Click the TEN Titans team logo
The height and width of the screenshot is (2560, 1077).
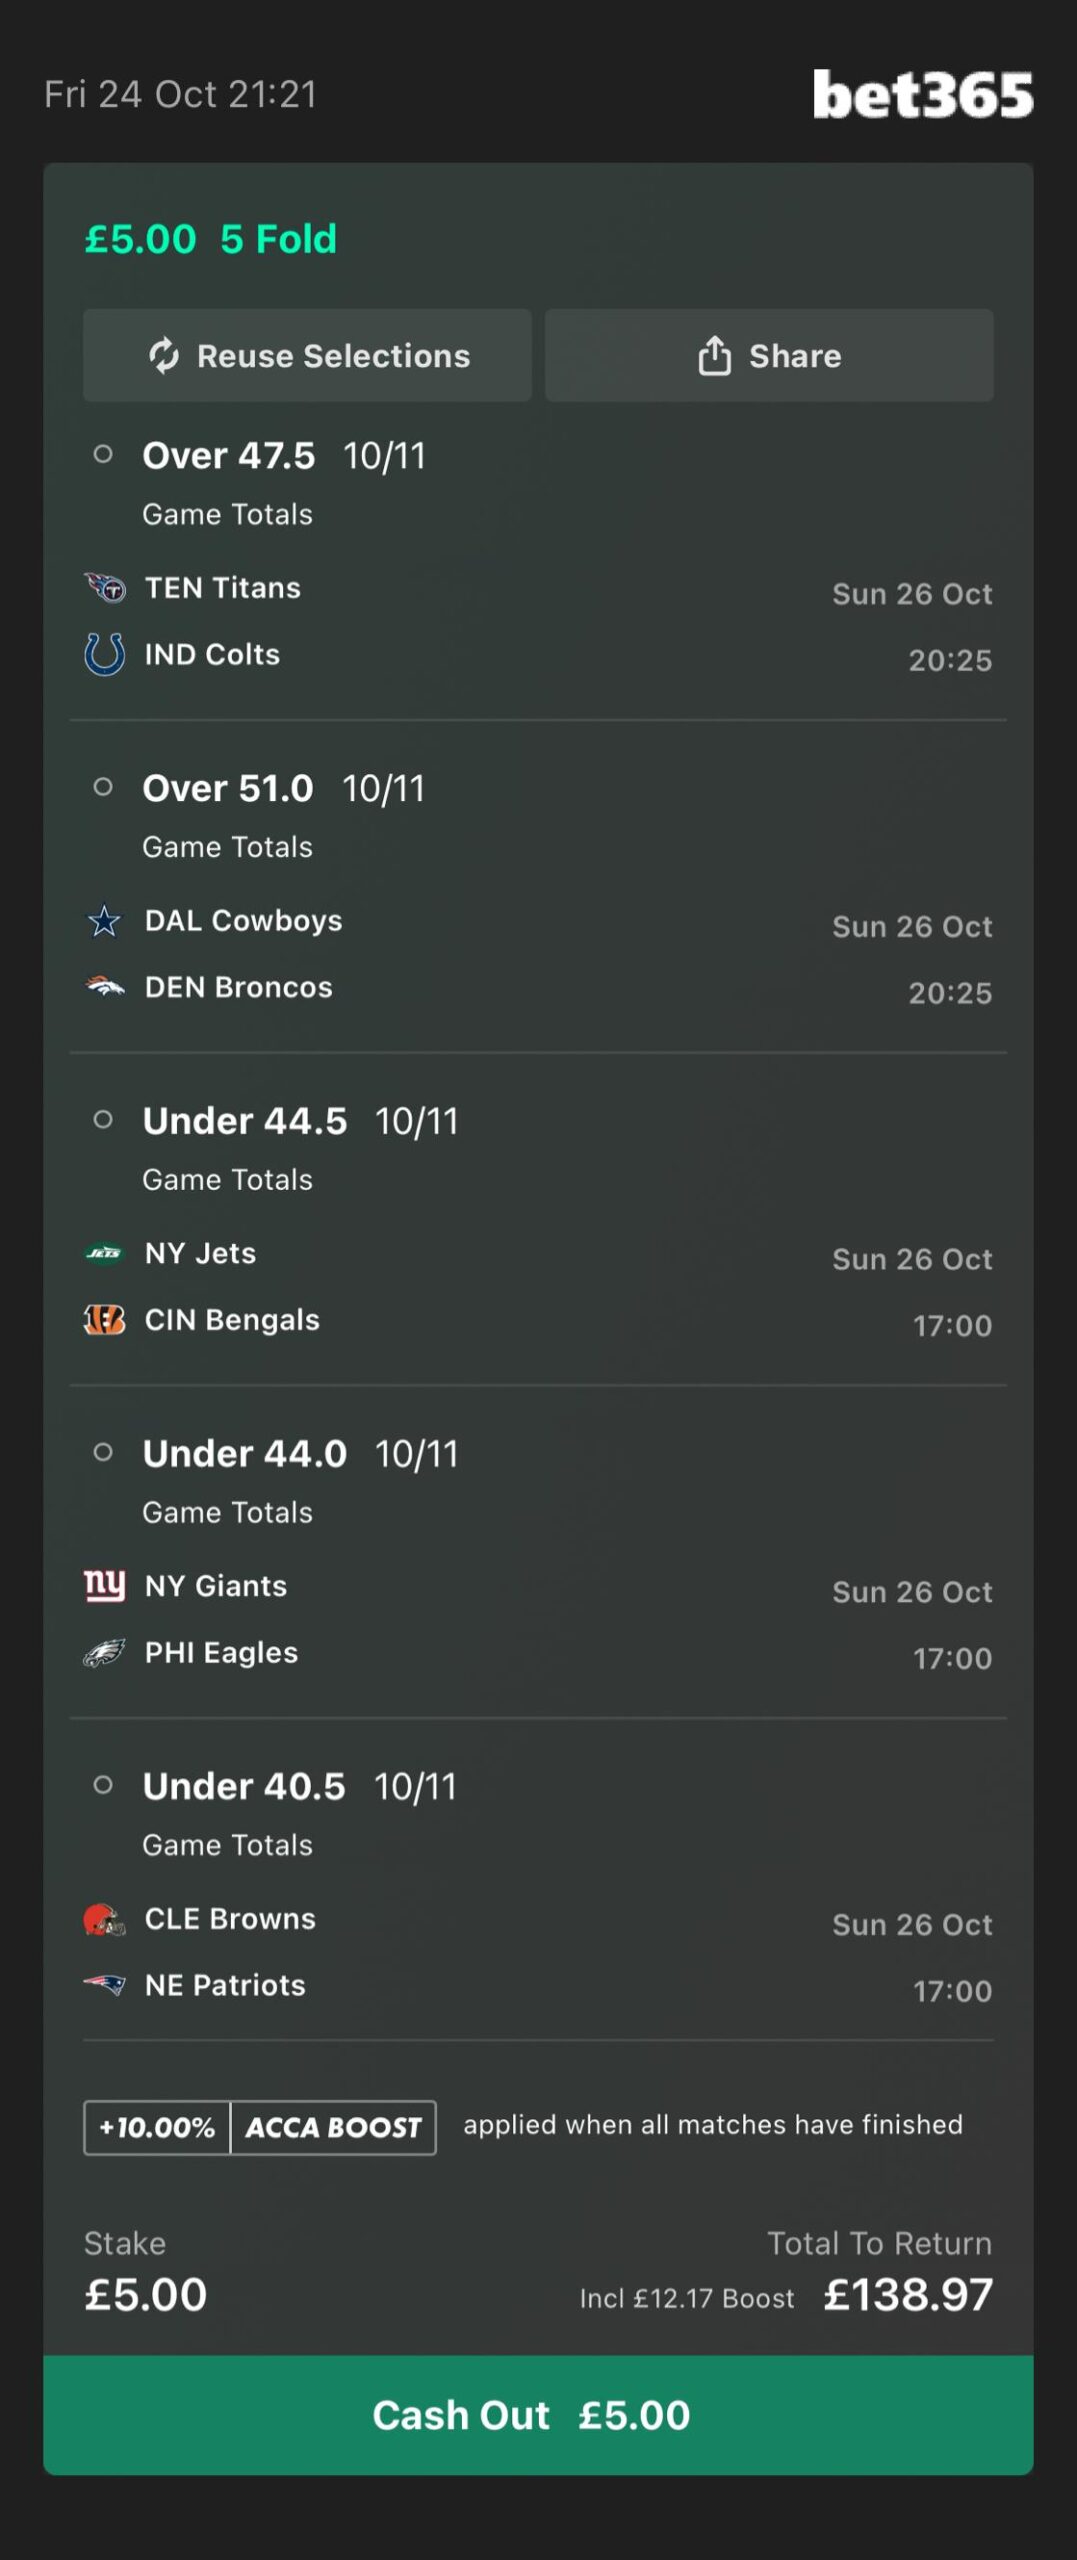click(105, 588)
